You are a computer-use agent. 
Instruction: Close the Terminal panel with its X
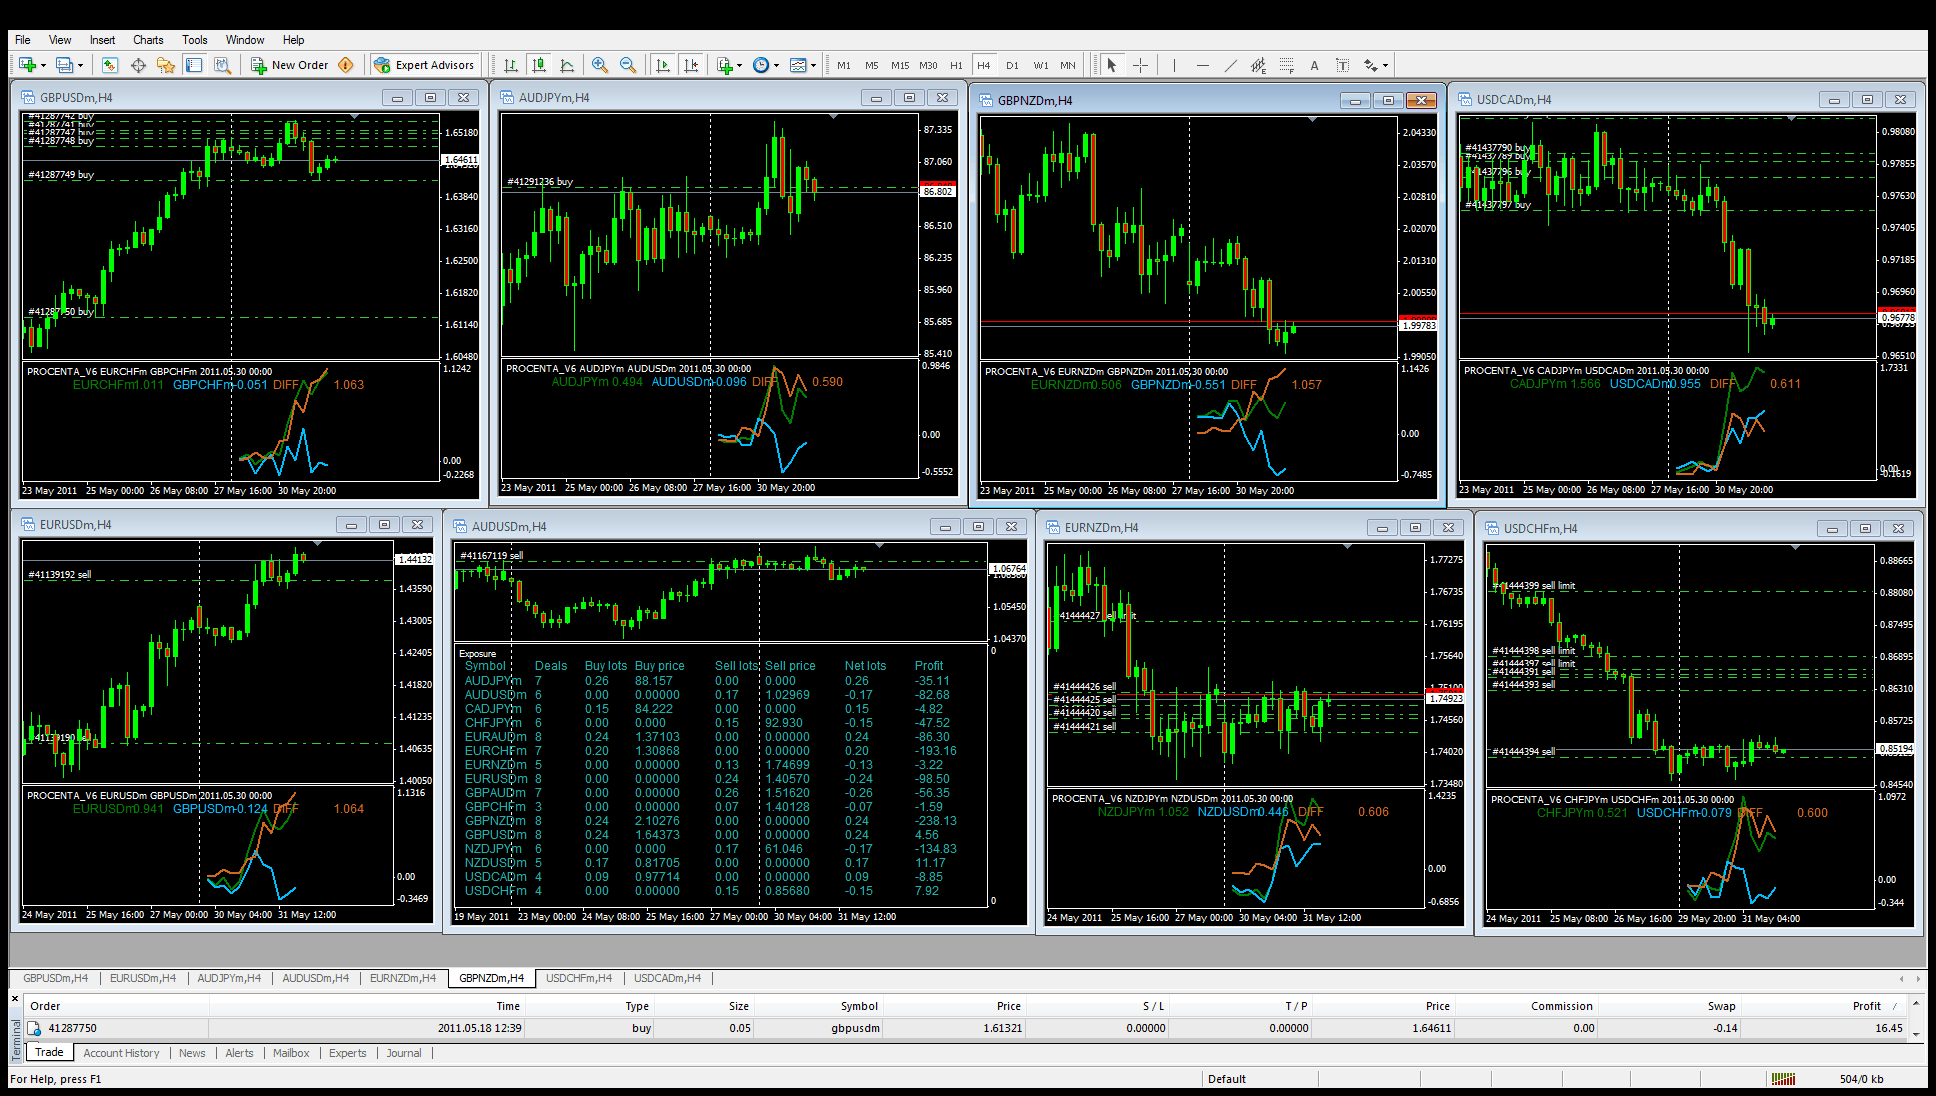tap(15, 998)
